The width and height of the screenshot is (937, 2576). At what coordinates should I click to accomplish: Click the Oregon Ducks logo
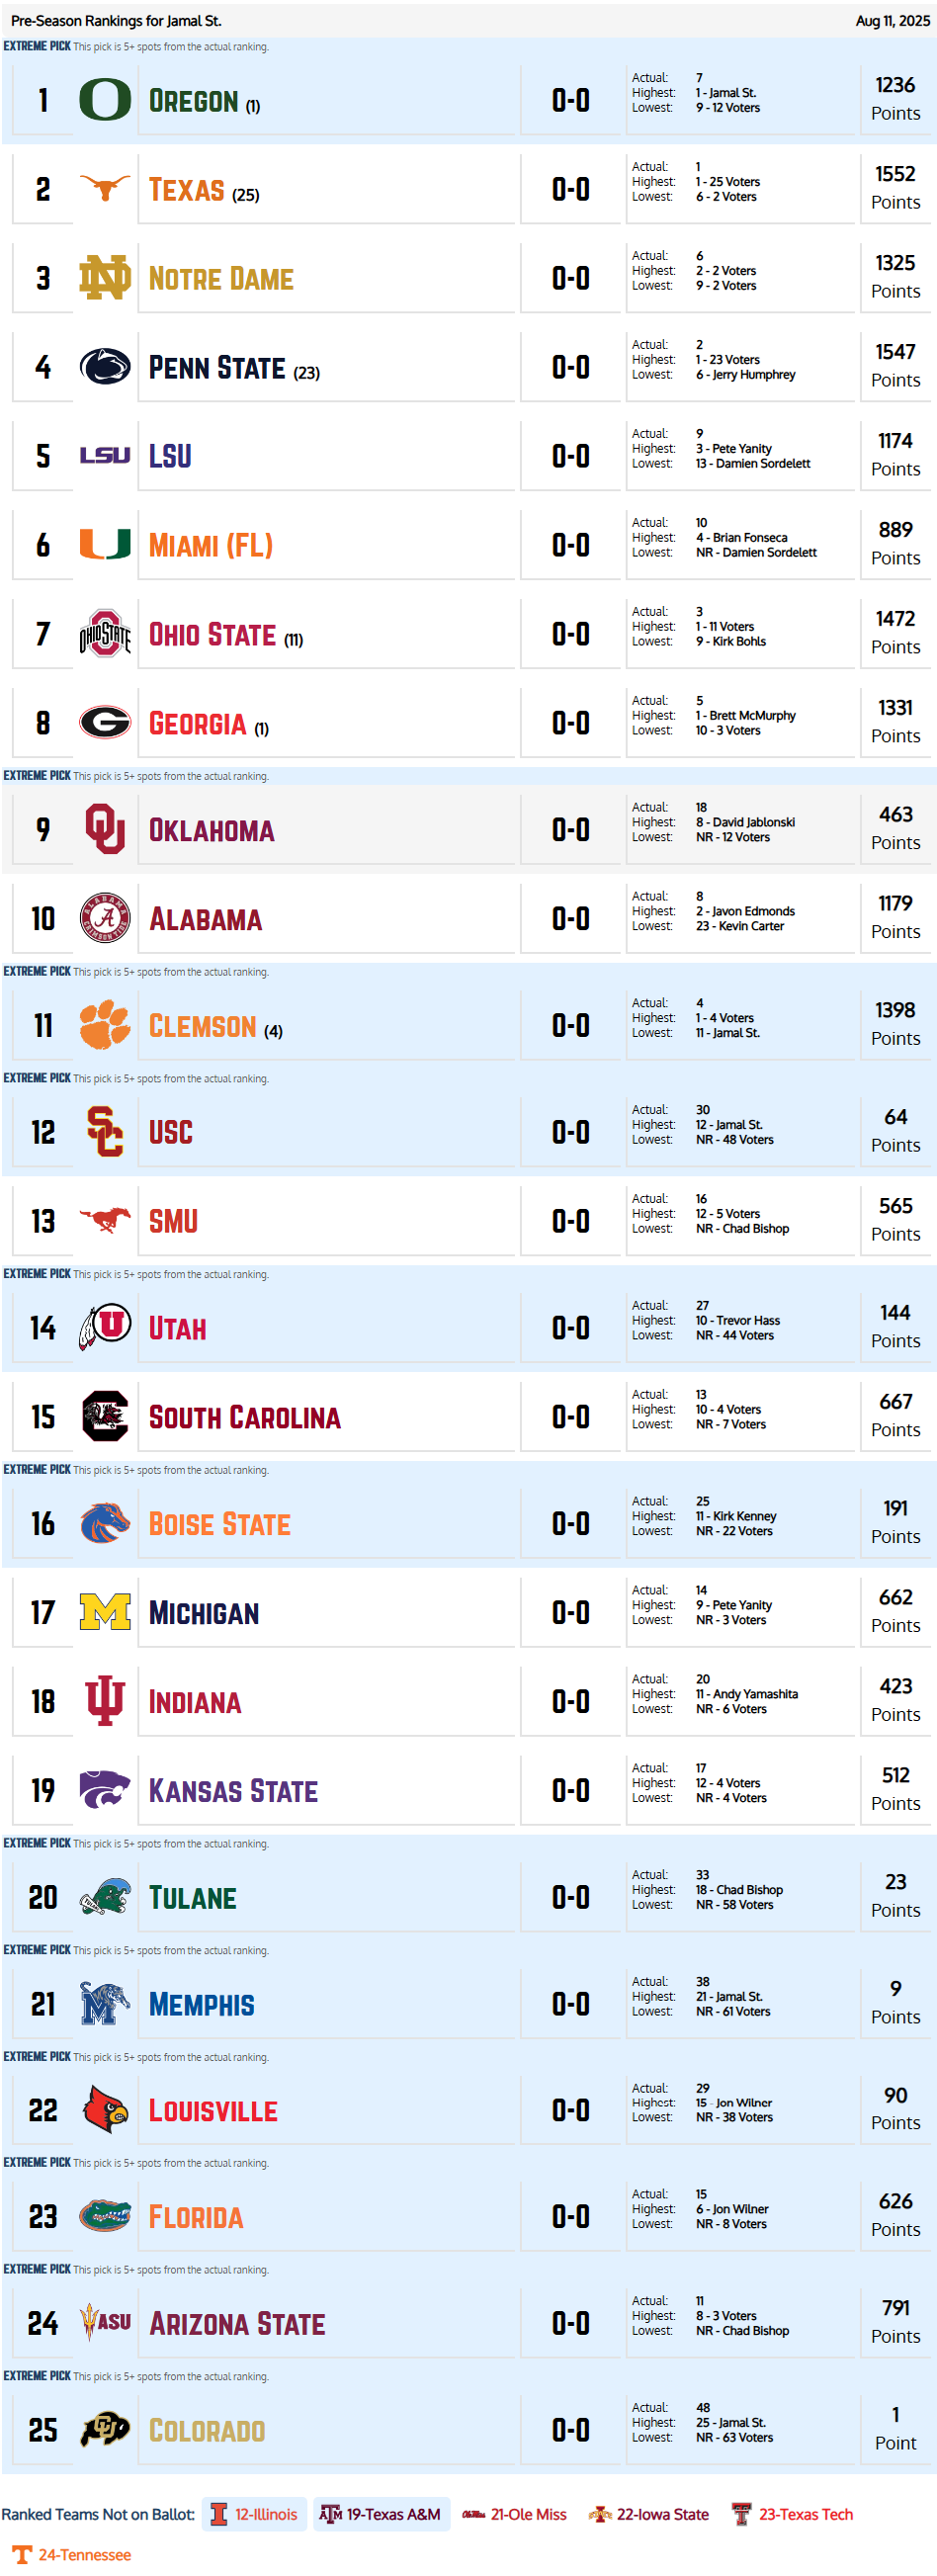(104, 100)
